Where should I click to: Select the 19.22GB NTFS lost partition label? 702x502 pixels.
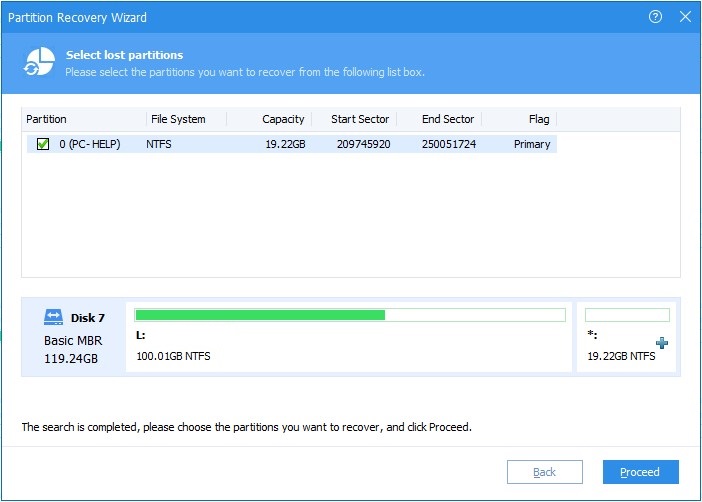(x=621, y=356)
